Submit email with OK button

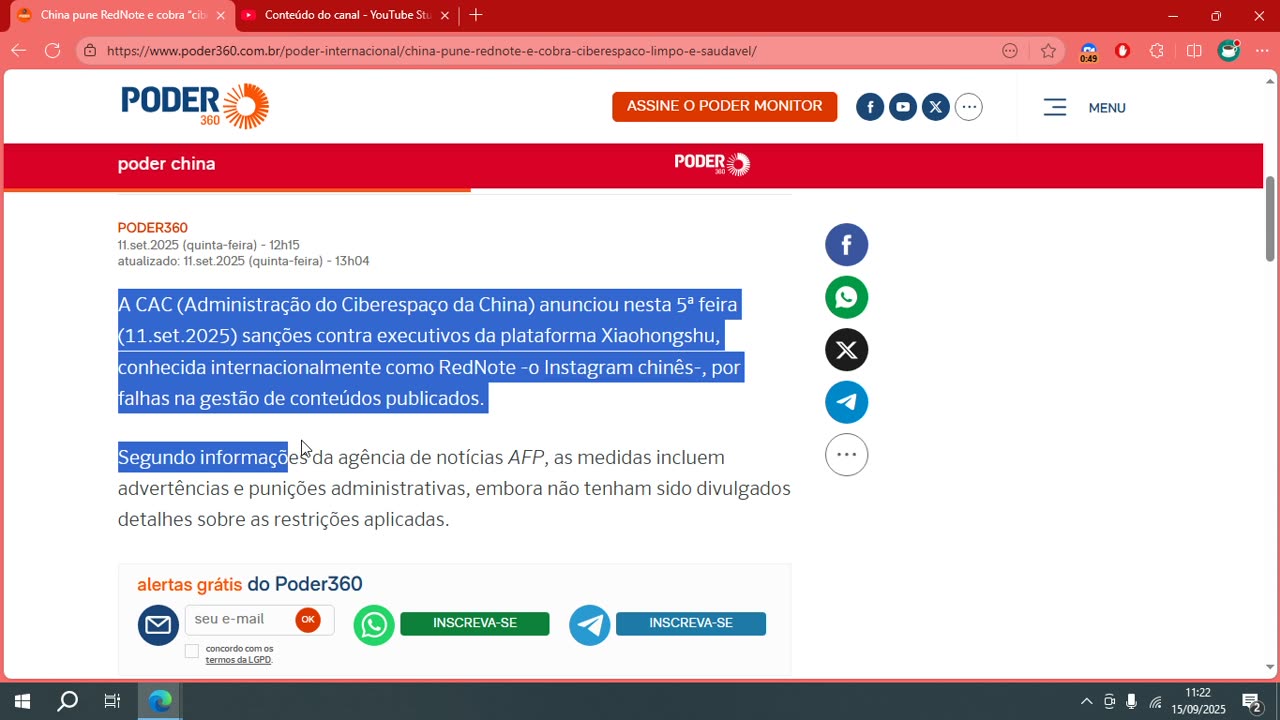(x=308, y=620)
